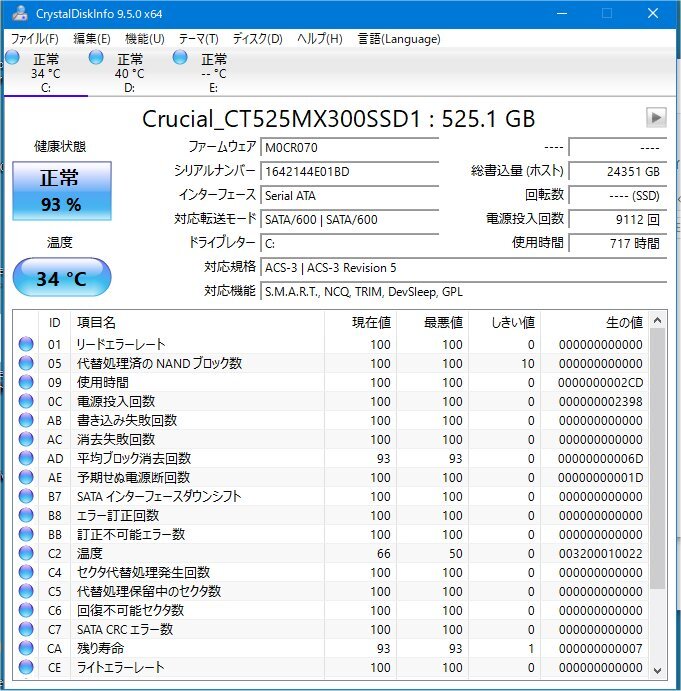Click the next disk arrow button
The image size is (681, 691).
[656, 118]
